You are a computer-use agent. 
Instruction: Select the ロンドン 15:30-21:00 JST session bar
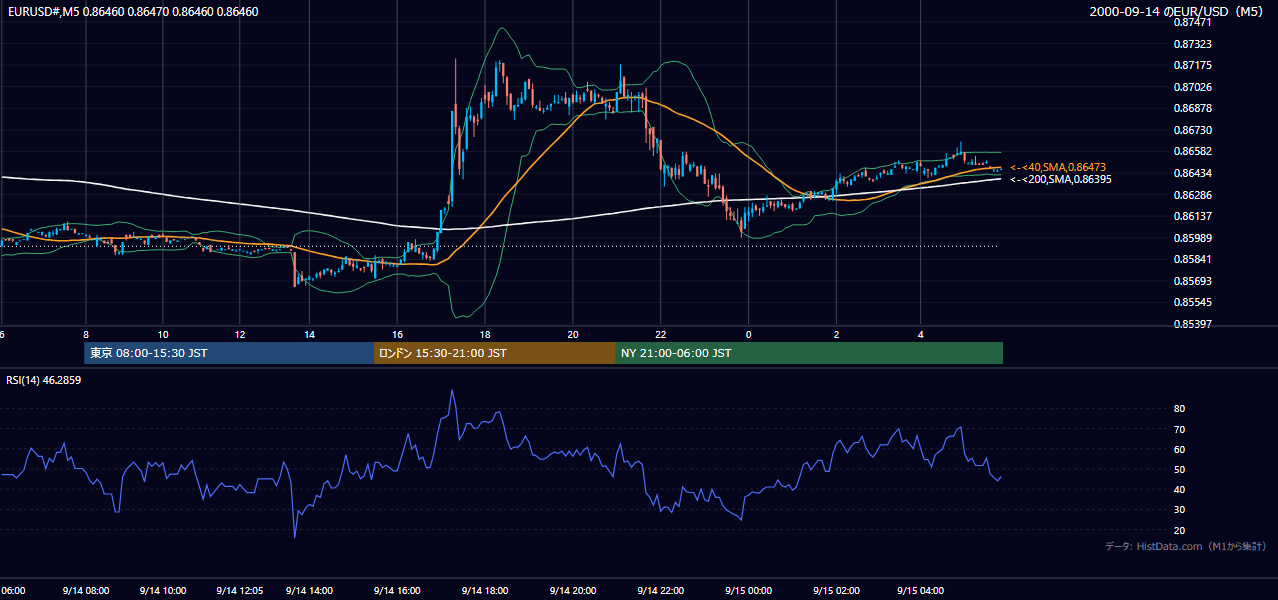point(494,353)
